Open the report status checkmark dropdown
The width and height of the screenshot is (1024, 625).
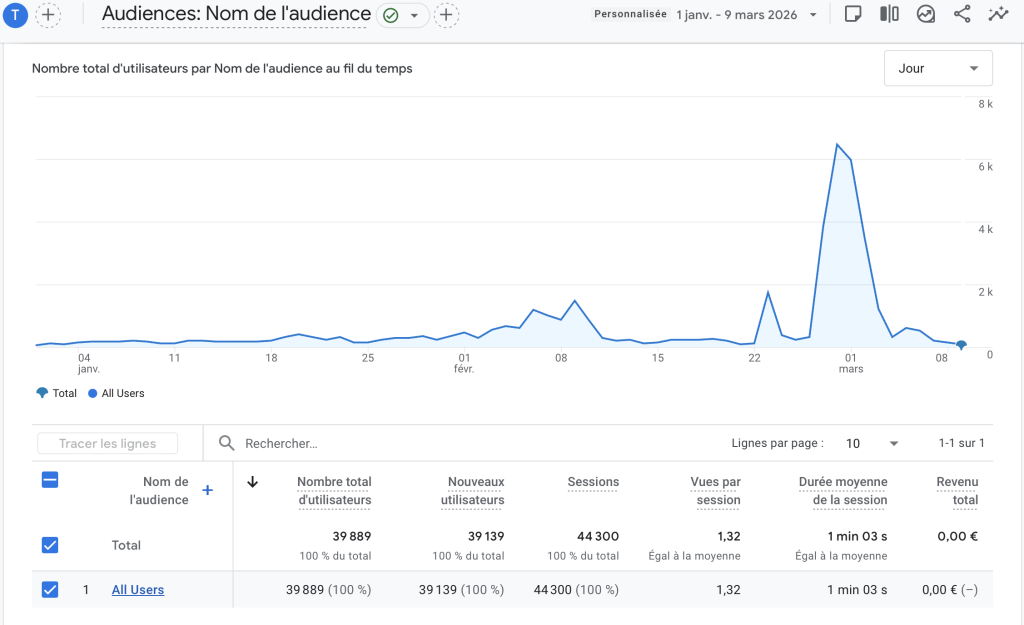click(x=402, y=15)
